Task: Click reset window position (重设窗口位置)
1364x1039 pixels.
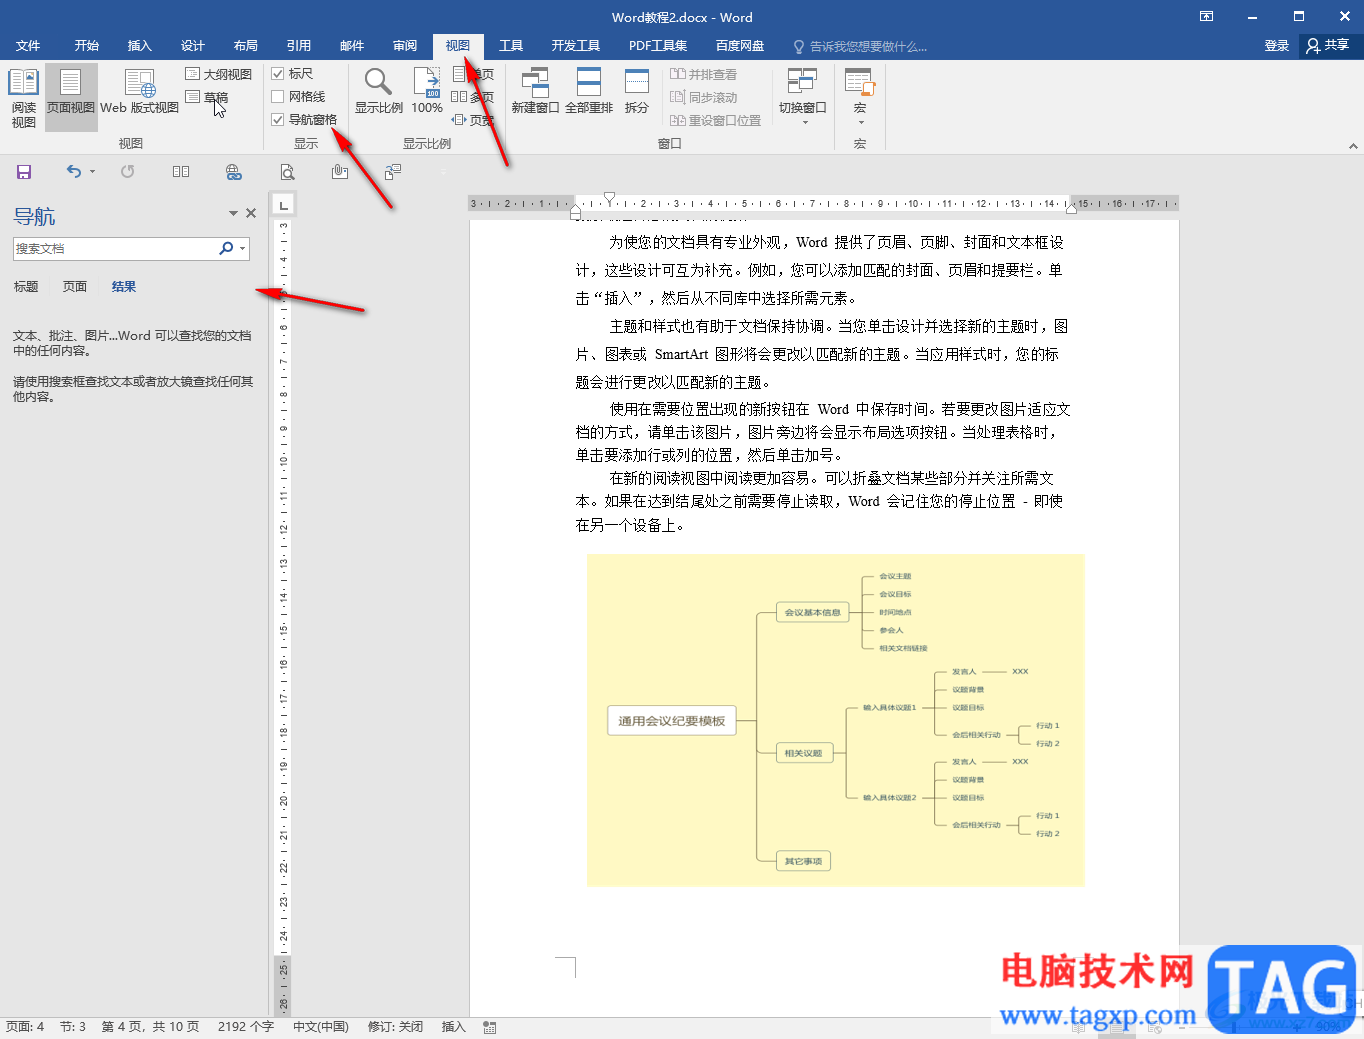Action: tap(716, 120)
